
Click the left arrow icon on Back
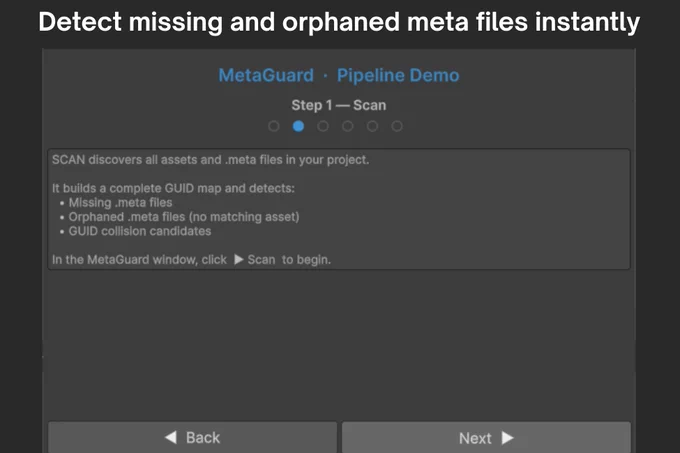coord(171,437)
